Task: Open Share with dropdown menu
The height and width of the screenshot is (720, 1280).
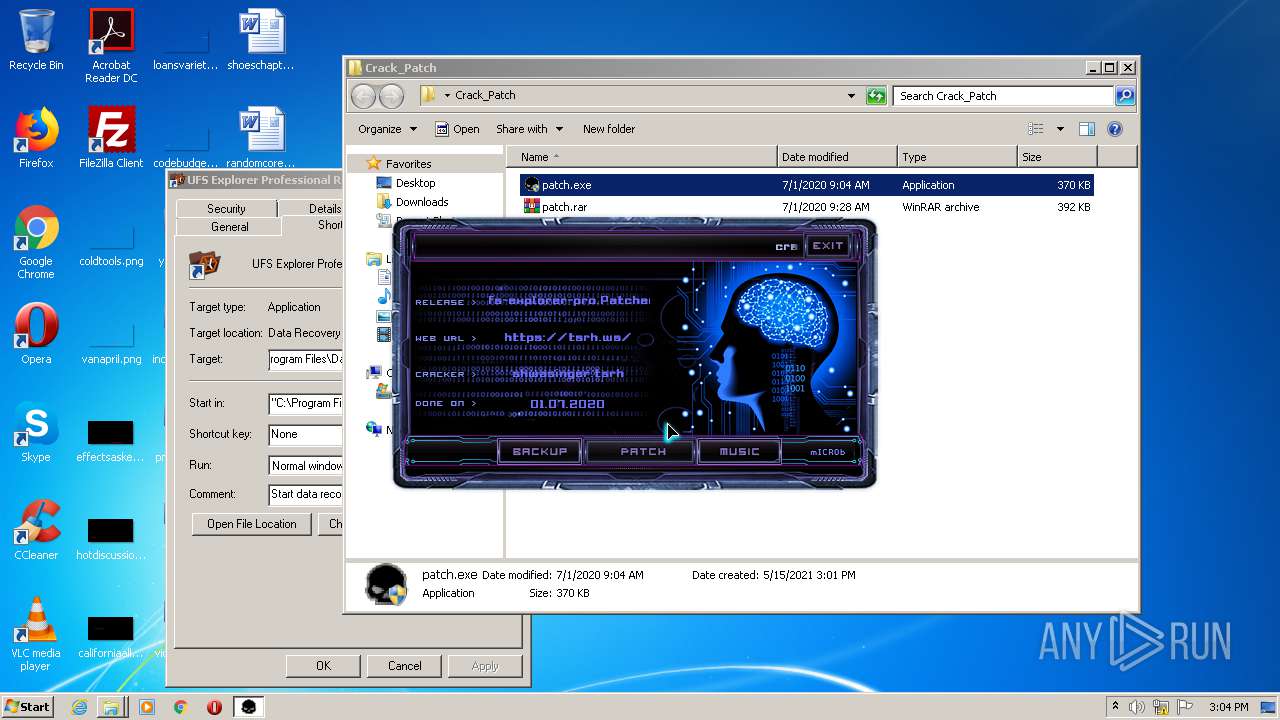Action: [529, 129]
